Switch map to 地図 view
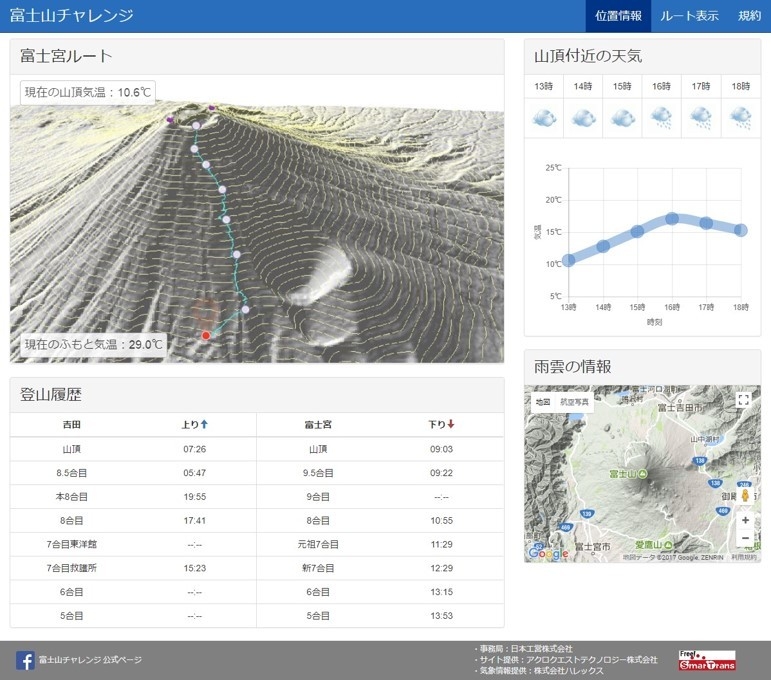 point(542,402)
